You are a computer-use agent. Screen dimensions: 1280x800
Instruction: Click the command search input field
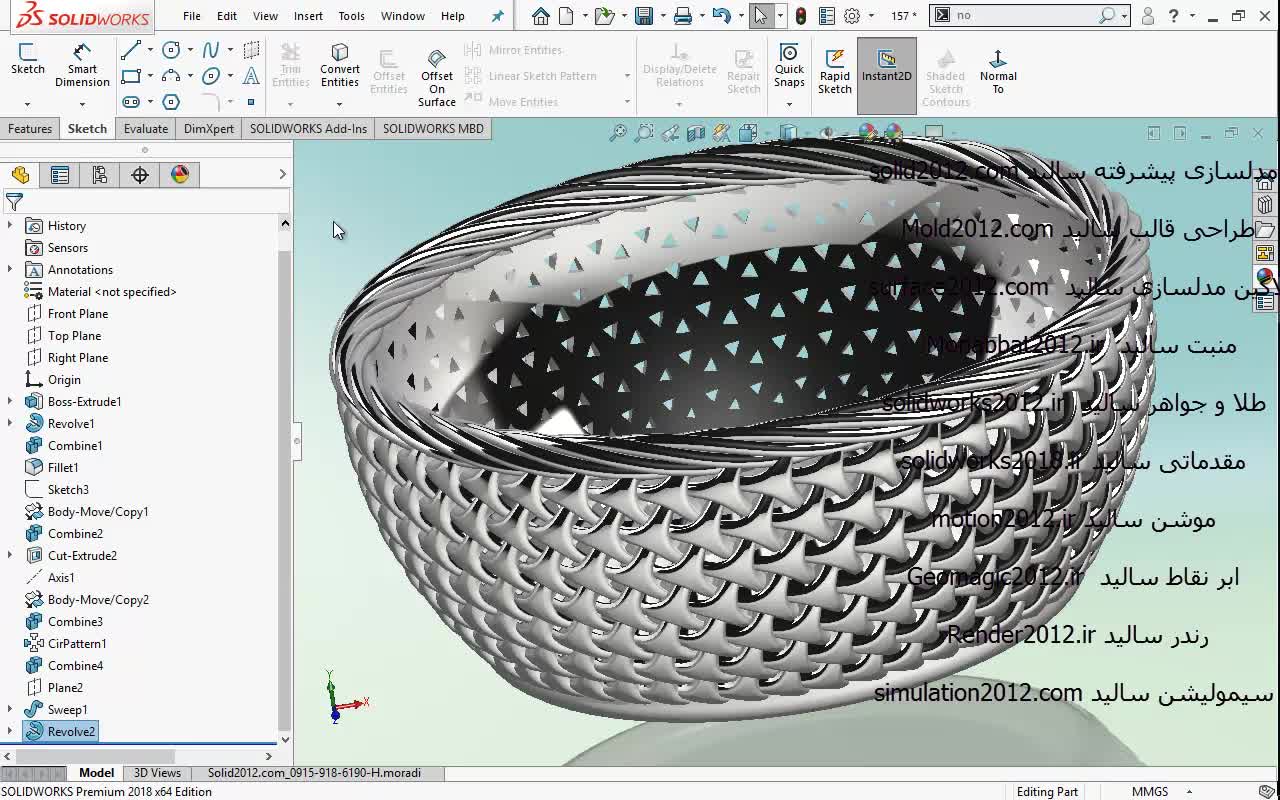pos(1026,16)
